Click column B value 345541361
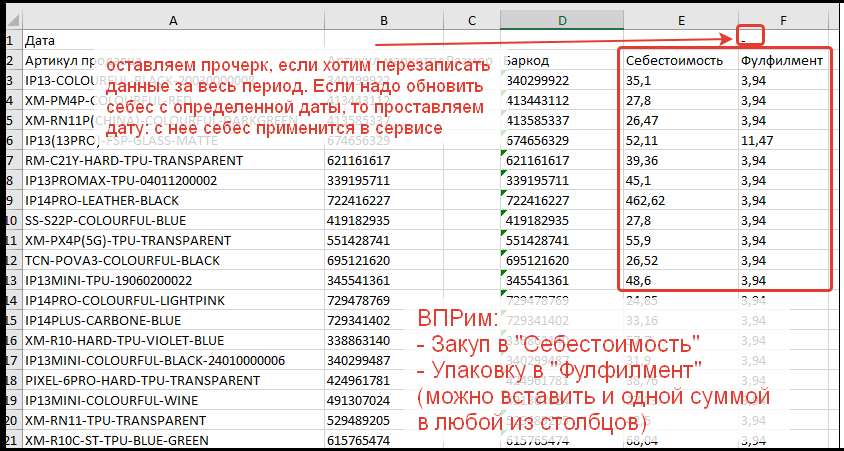 (384, 280)
